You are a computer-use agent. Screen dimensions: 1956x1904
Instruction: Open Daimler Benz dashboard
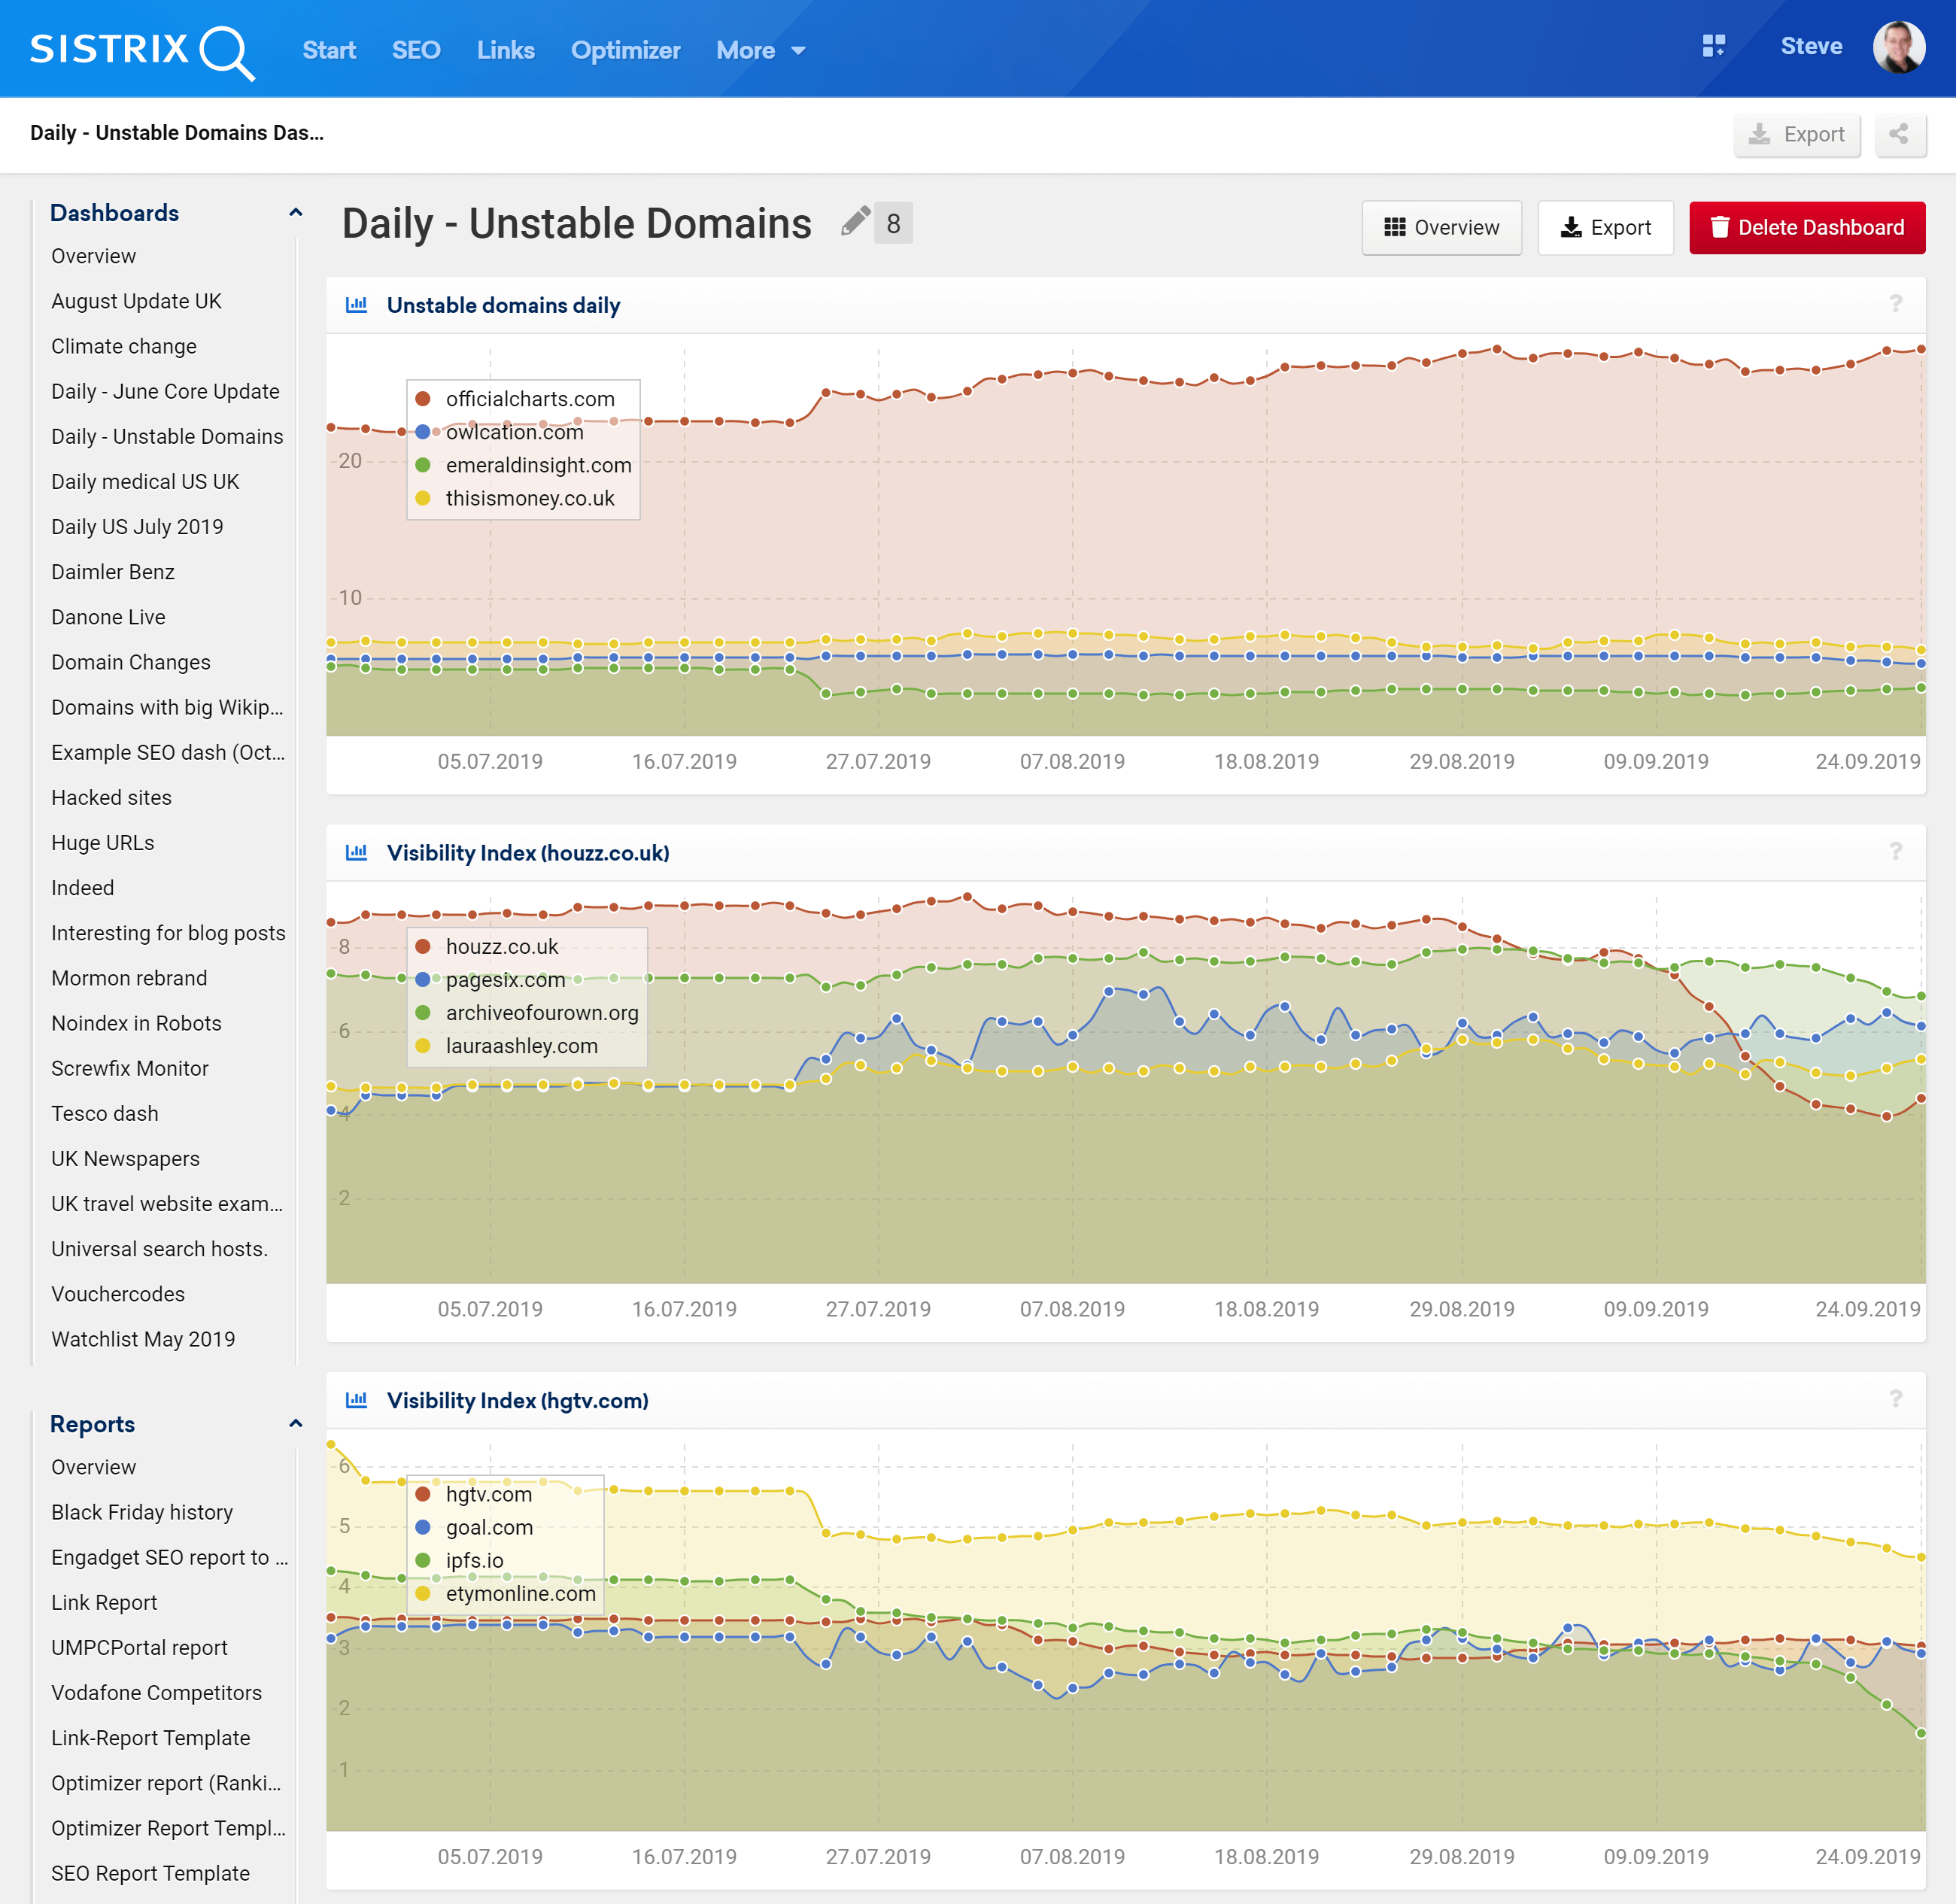click(113, 571)
